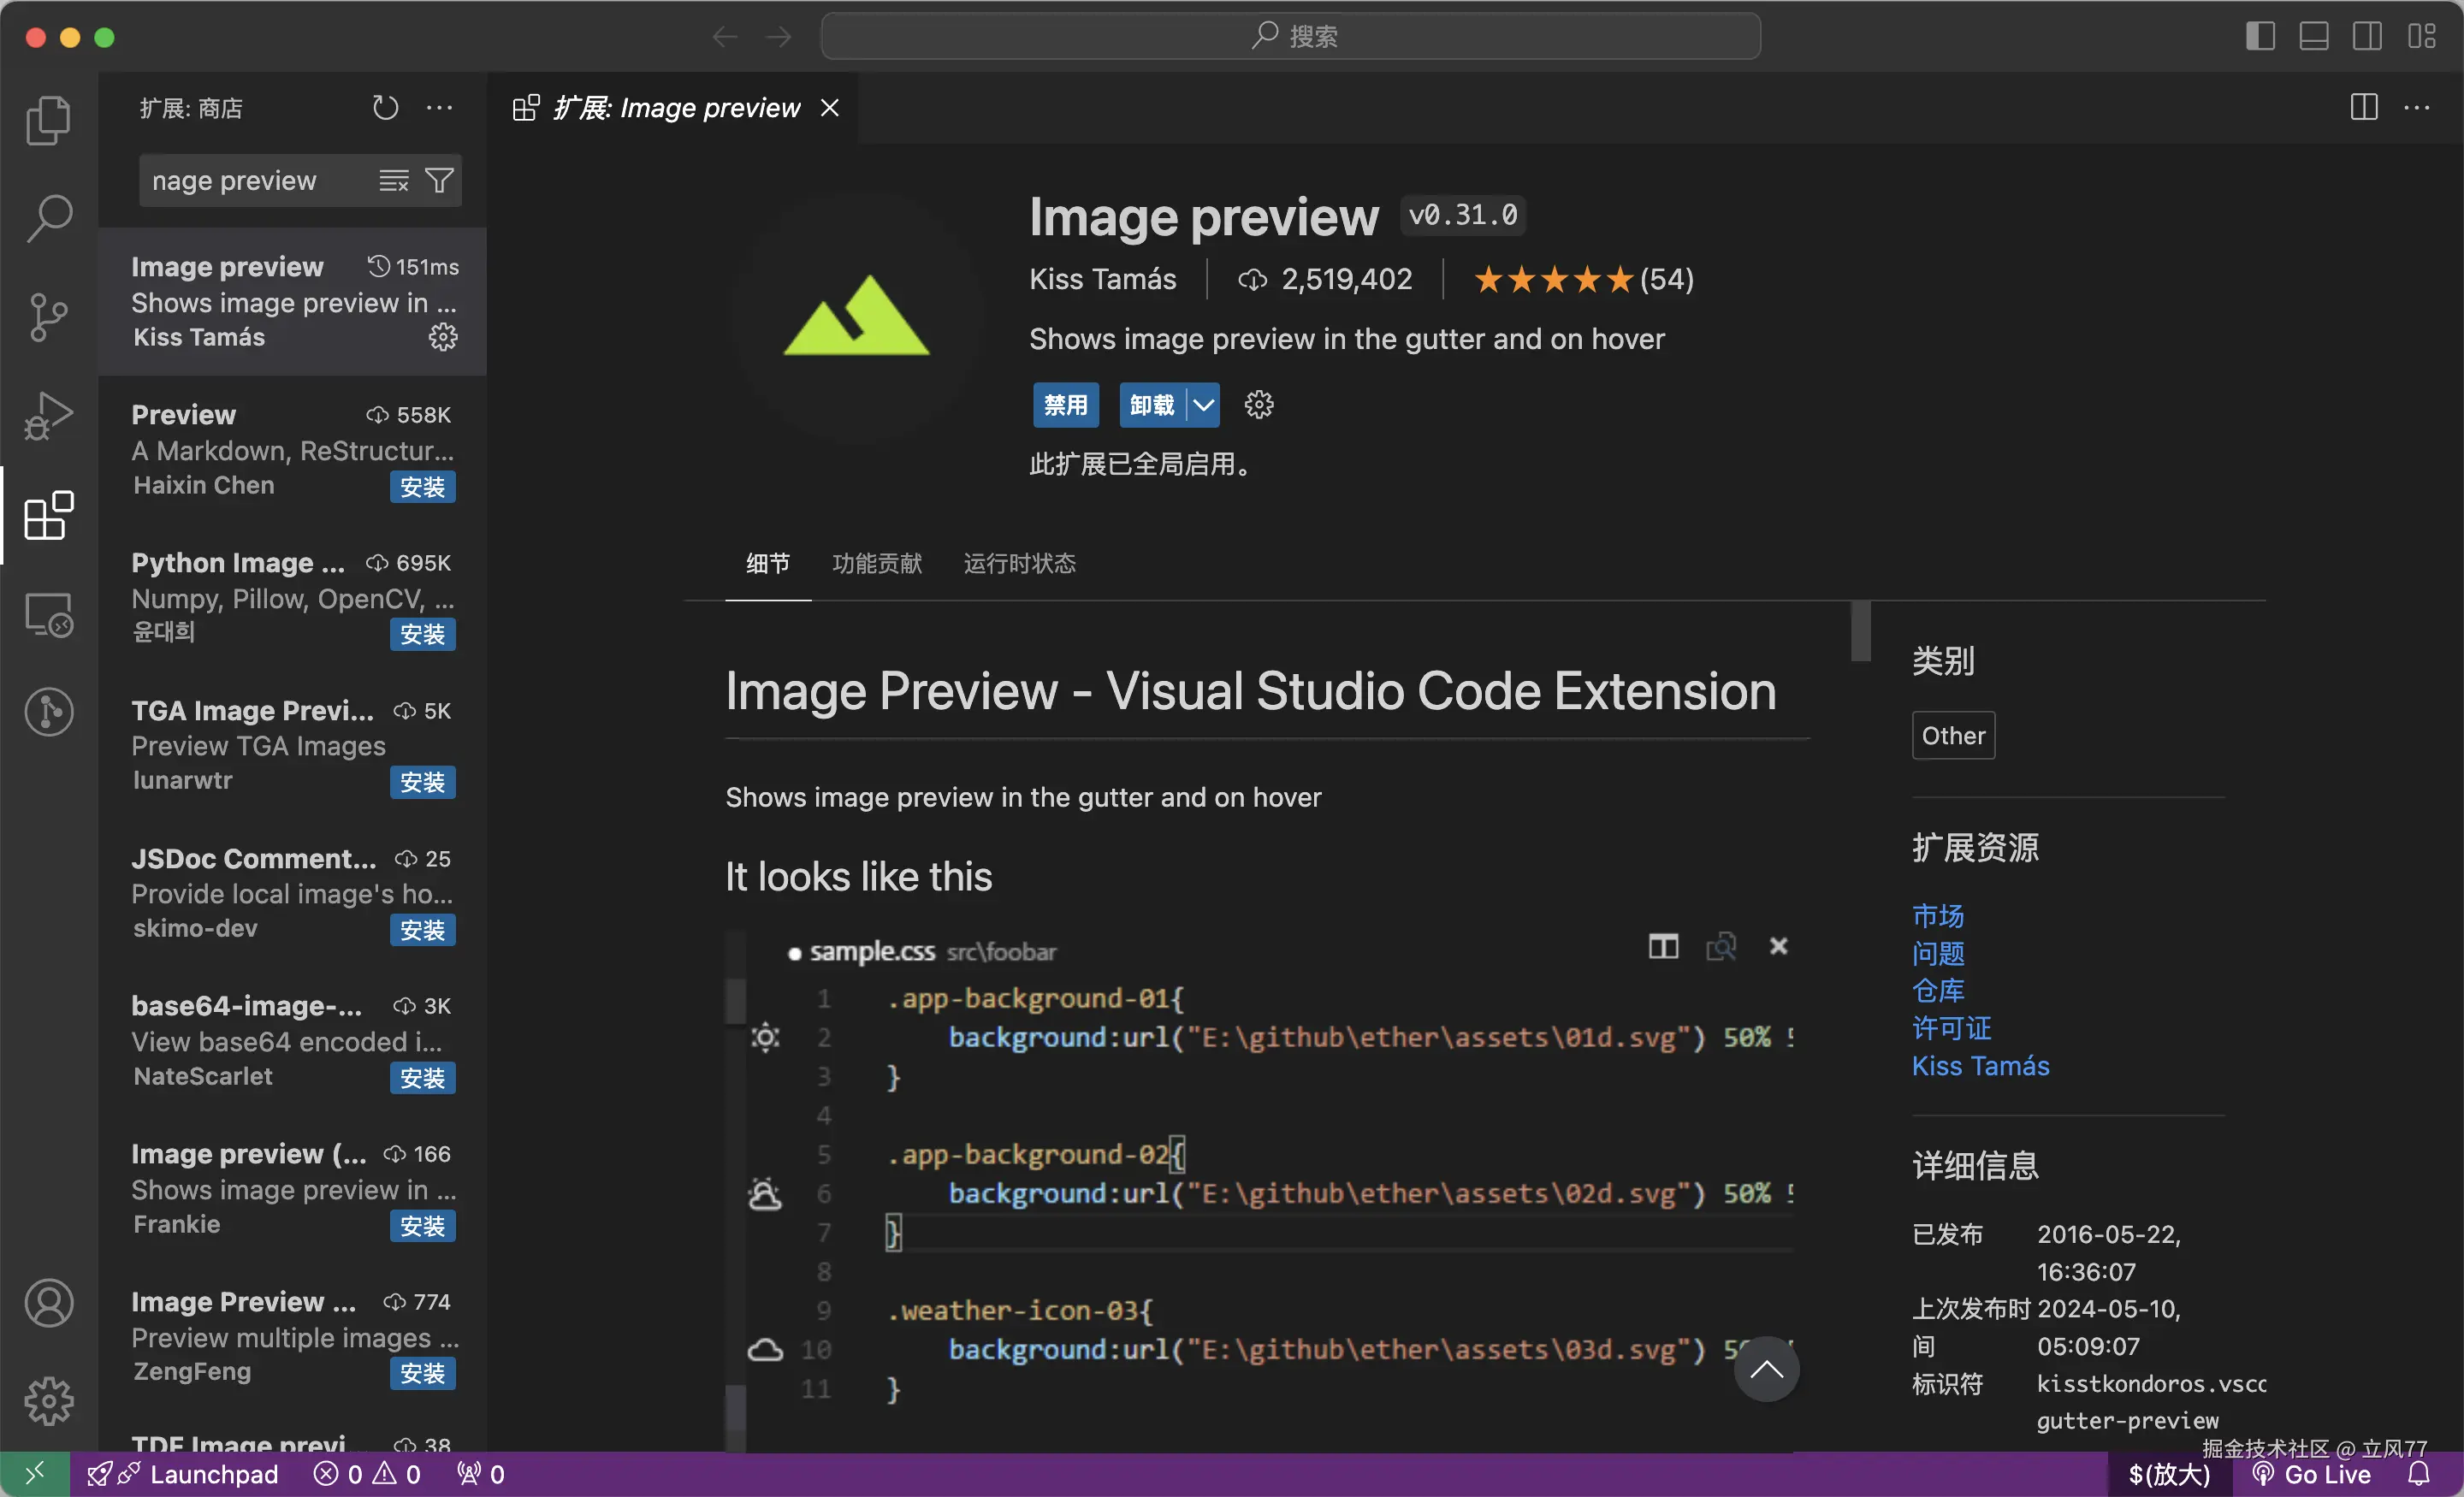Clear extensions search results icon
This screenshot has height=1497, width=2464.
pyautogui.click(x=393, y=181)
